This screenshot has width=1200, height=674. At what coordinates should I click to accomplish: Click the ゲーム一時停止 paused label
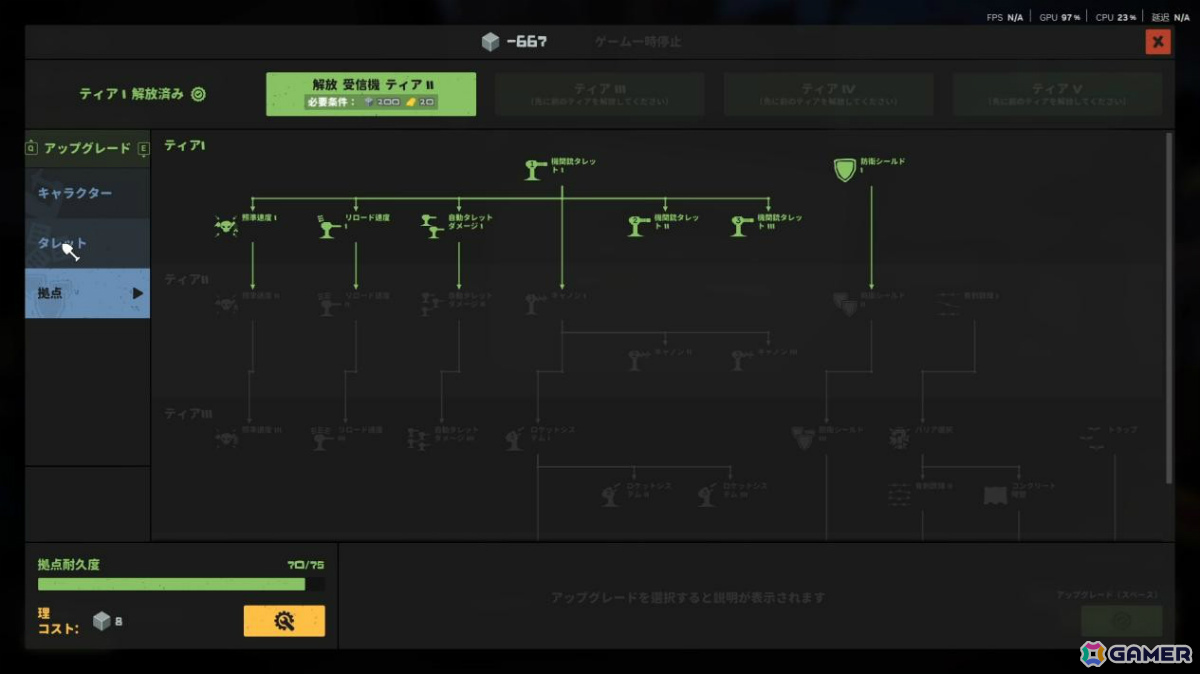(x=639, y=42)
